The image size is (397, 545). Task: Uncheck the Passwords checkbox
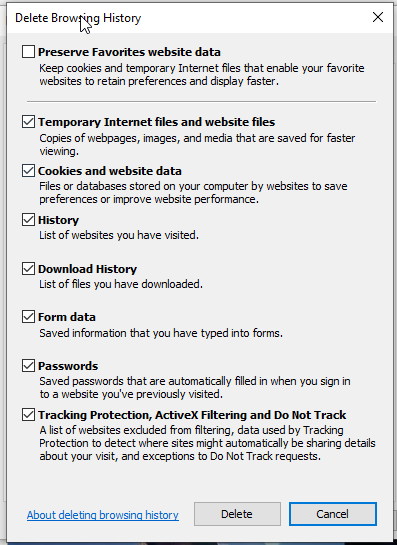pos(28,366)
